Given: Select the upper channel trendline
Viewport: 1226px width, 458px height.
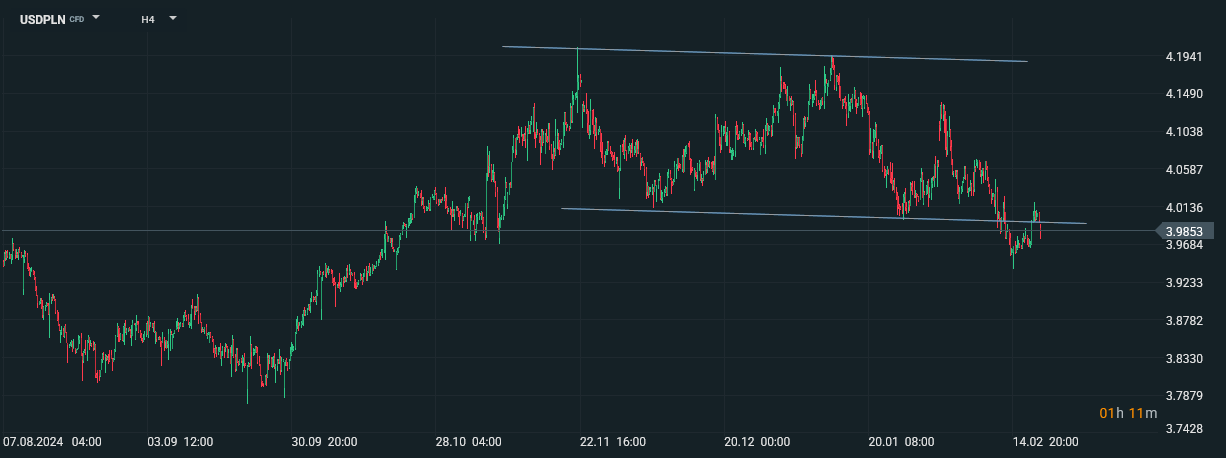Looking at the screenshot, I should pos(765,54).
